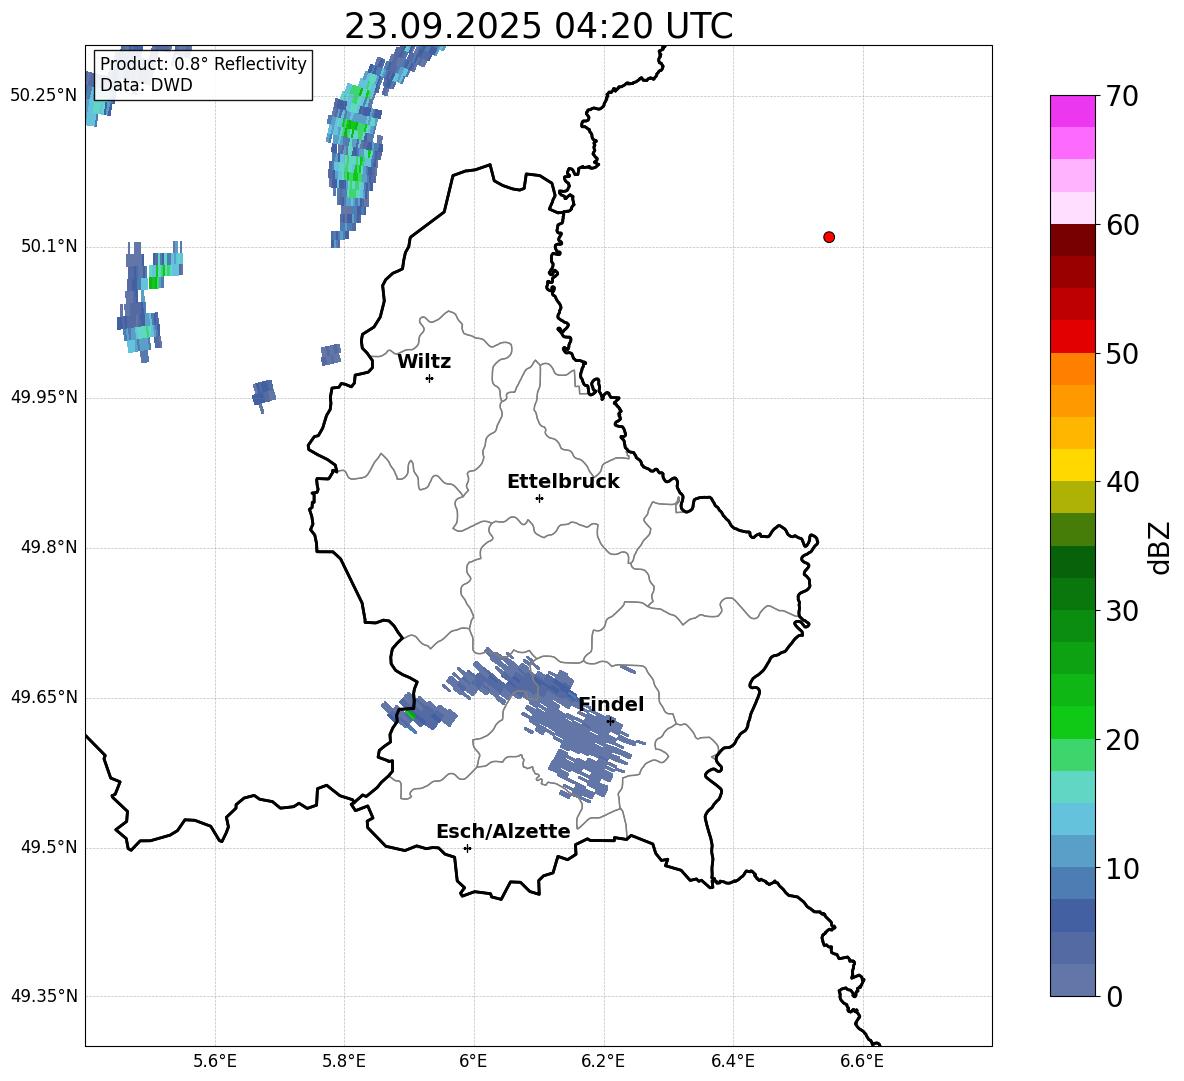Select the 'Esch/Alzette' city label

coord(503,831)
